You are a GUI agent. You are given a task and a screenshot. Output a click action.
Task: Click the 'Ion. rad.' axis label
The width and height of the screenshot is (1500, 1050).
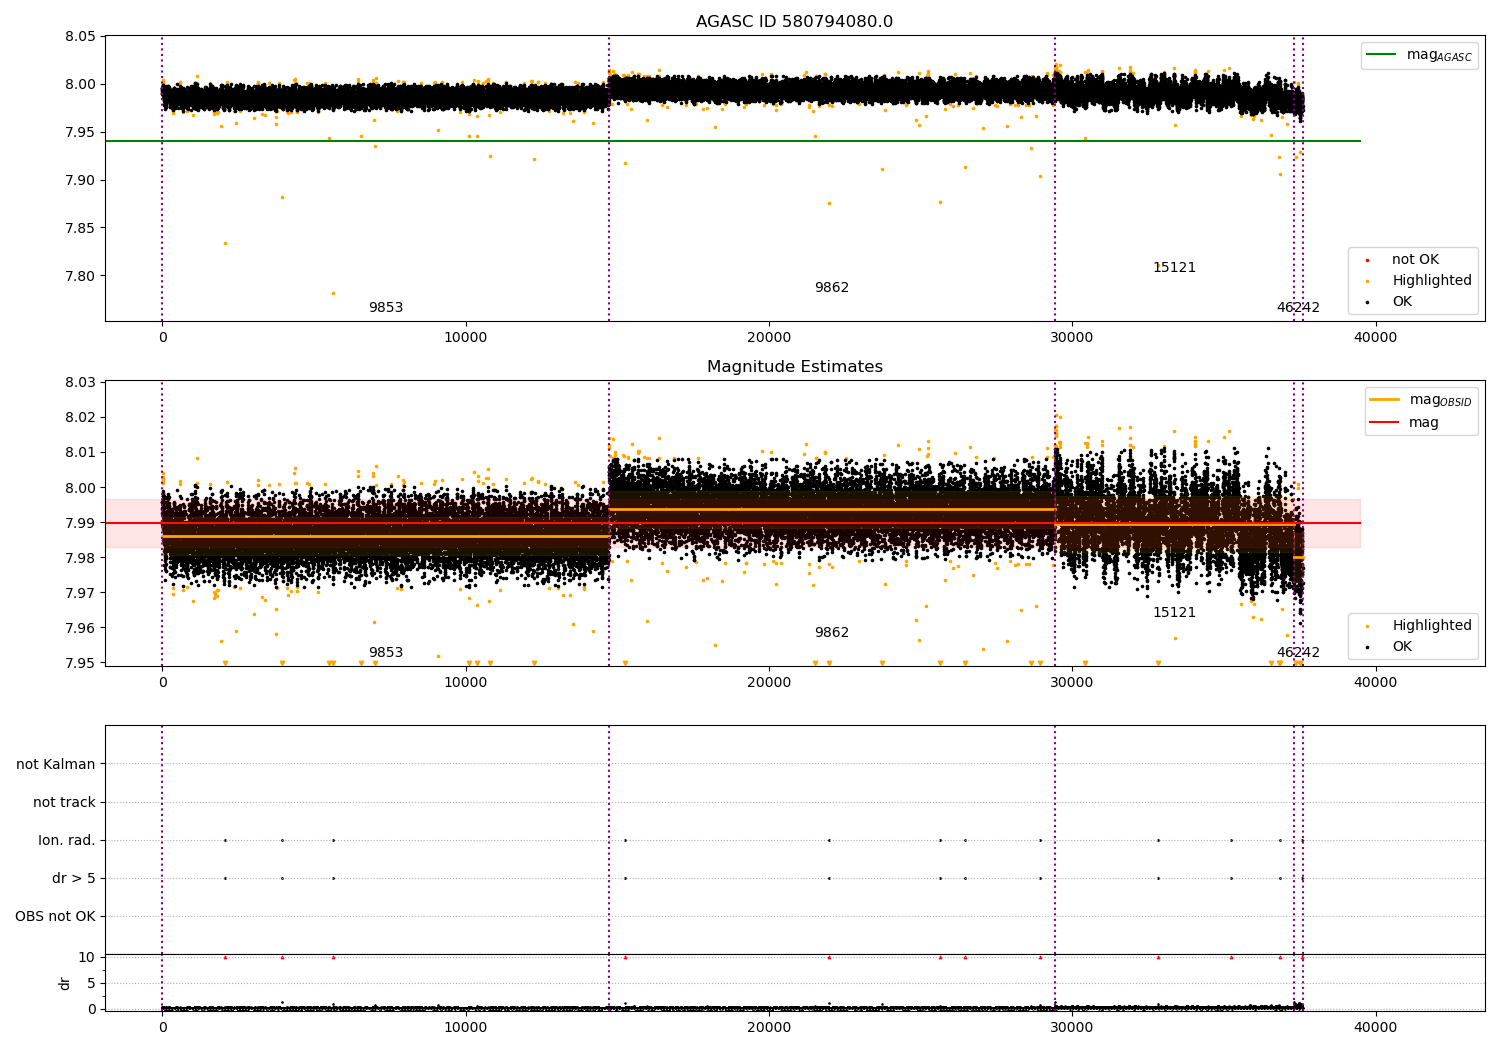tap(67, 840)
